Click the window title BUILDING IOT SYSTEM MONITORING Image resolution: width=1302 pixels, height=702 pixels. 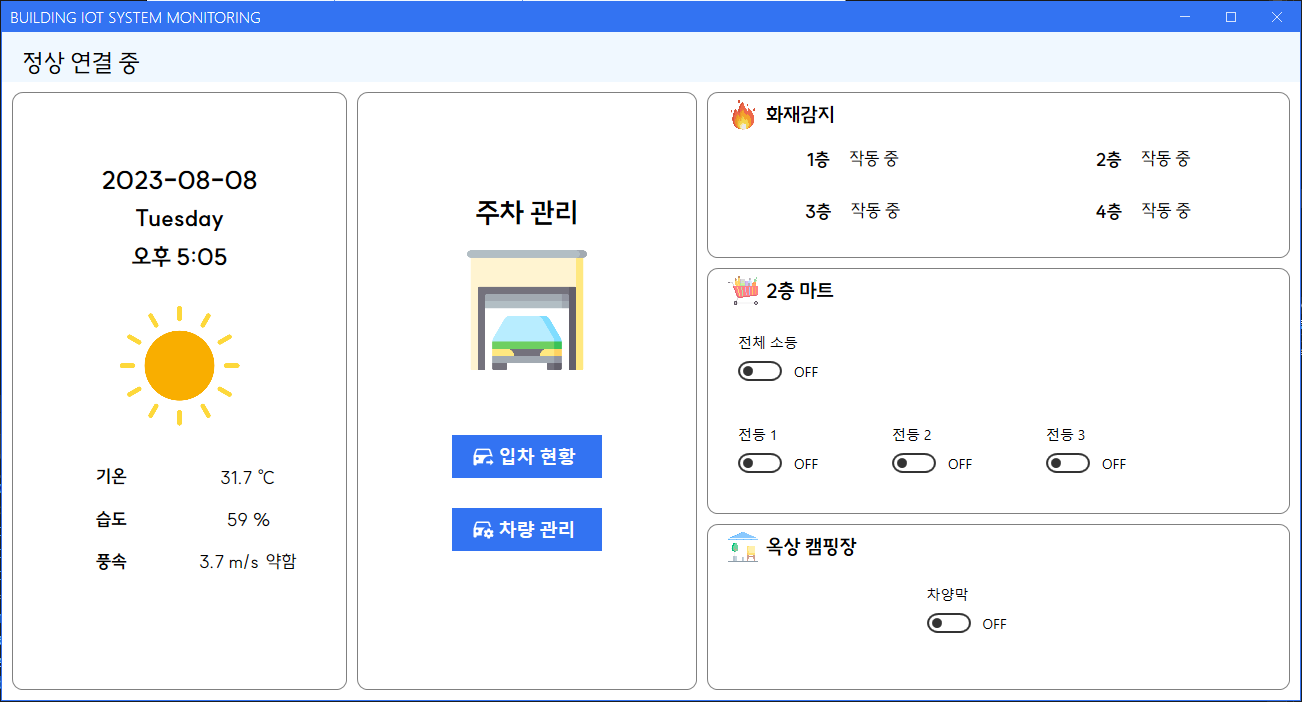[135, 17]
